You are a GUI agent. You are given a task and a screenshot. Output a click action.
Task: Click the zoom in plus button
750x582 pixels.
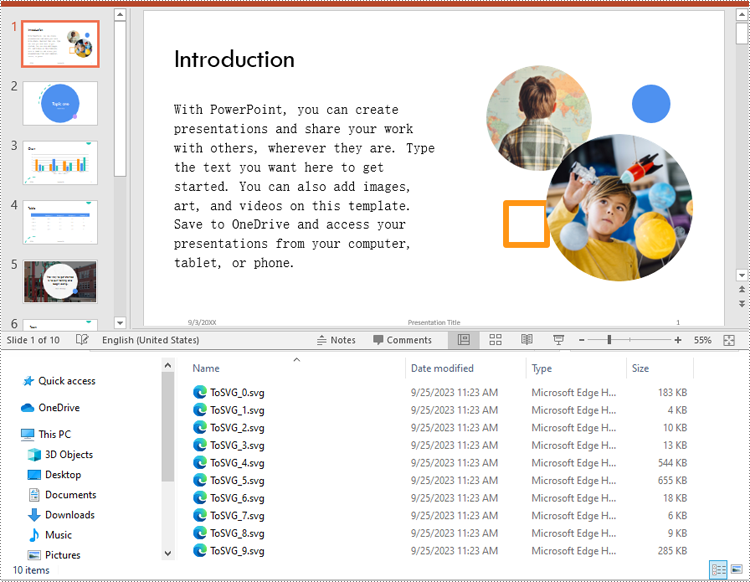678,340
